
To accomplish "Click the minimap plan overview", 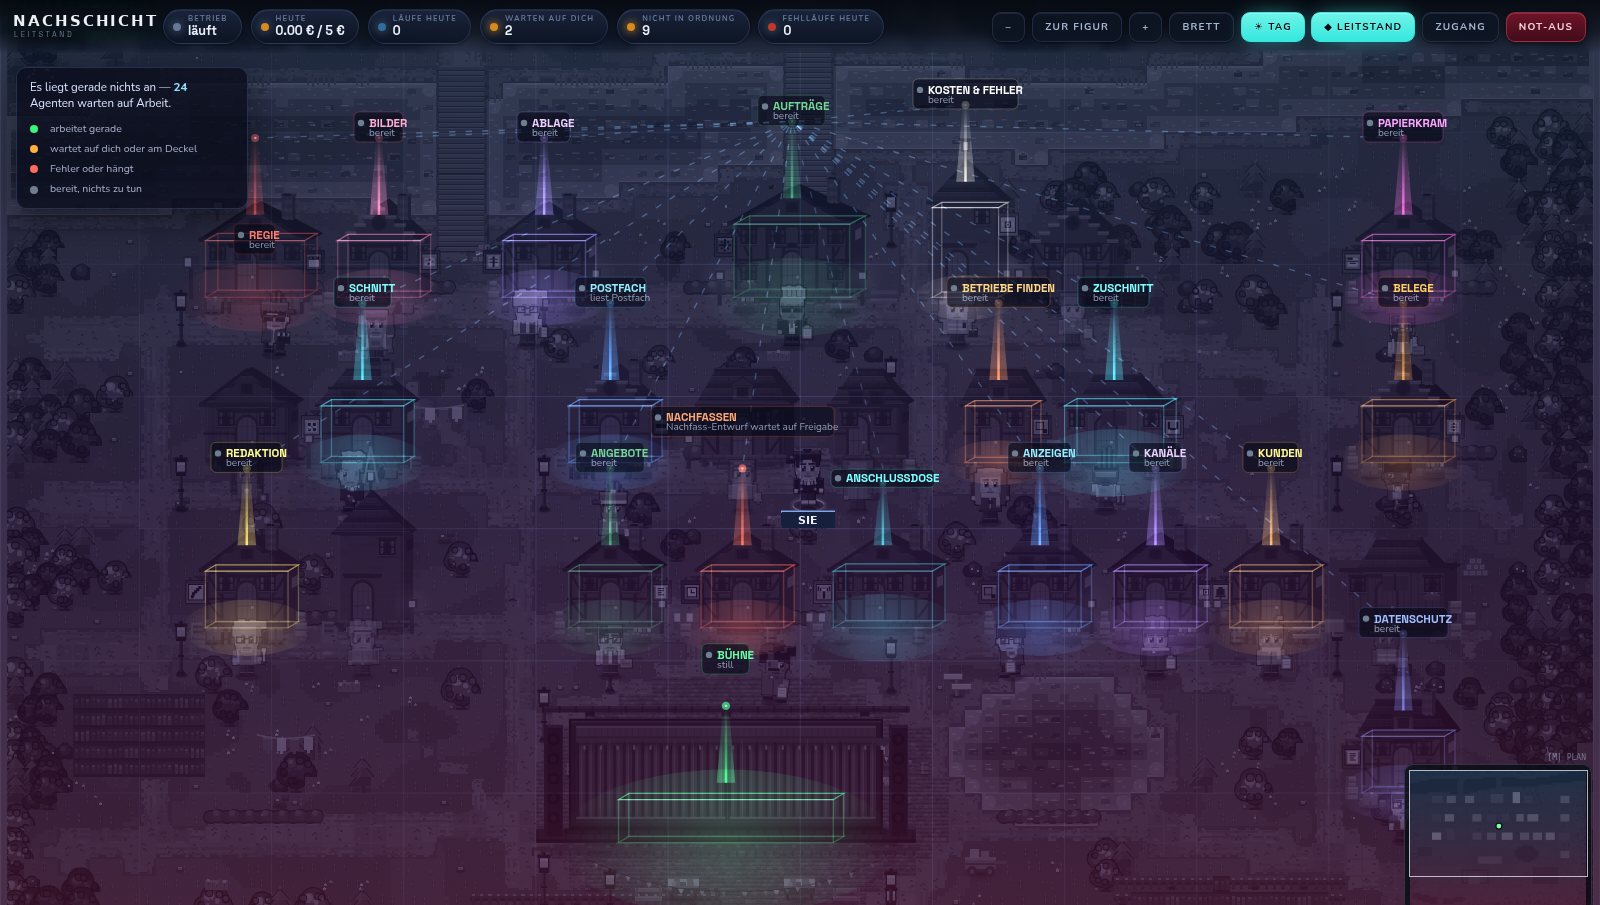I will [x=1498, y=823].
